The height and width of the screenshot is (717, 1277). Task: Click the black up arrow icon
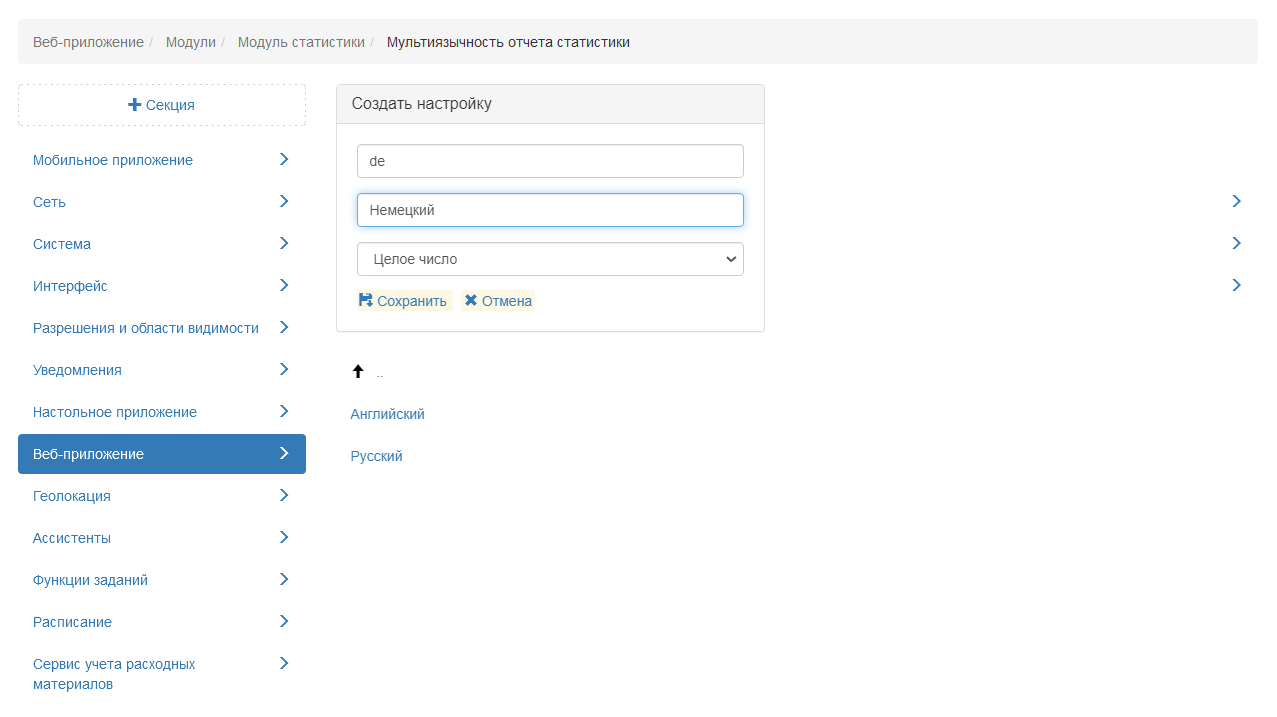[x=358, y=371]
